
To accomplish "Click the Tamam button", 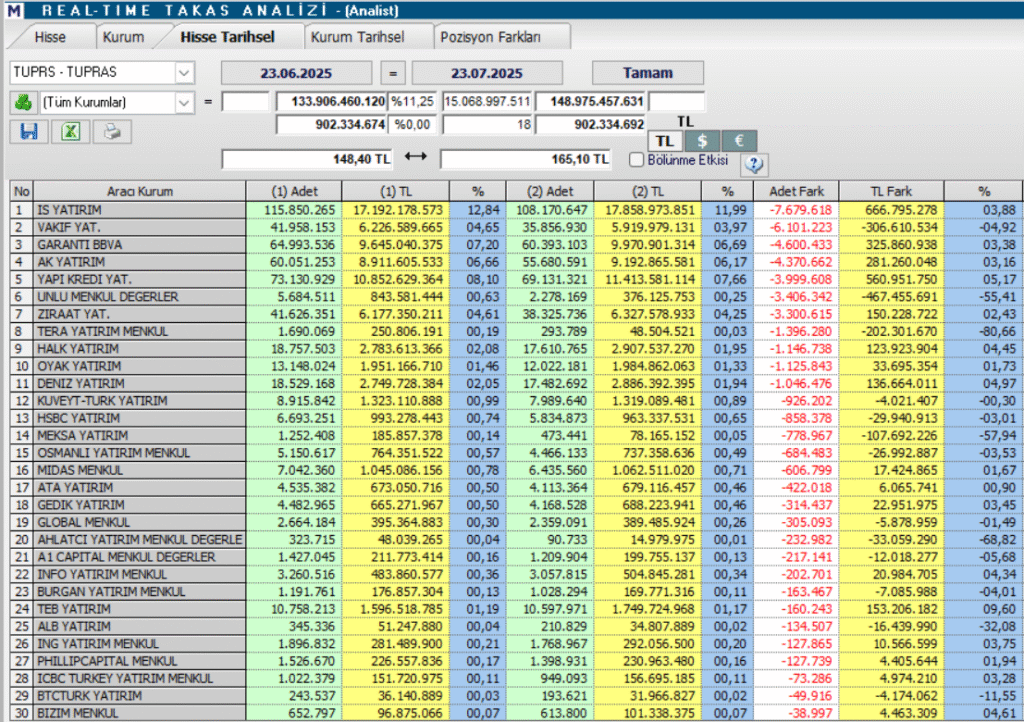I will point(648,72).
